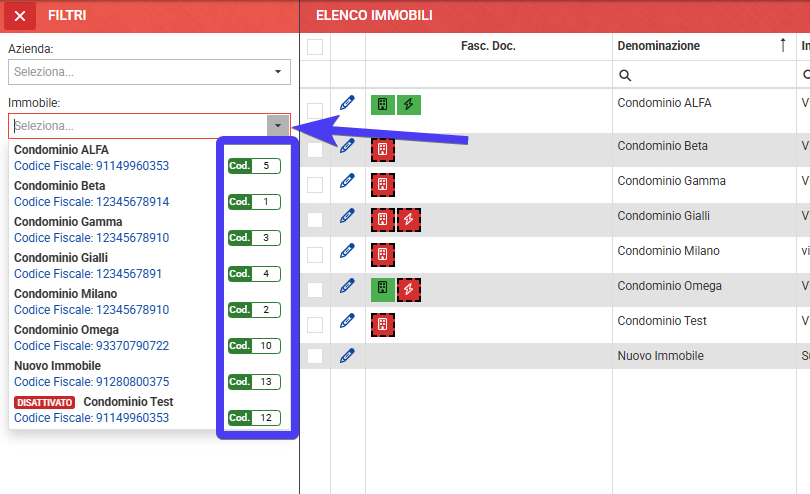Open green building document icon for Condominio ALFA
Viewport: 810px width, 494px height.
[x=383, y=104]
